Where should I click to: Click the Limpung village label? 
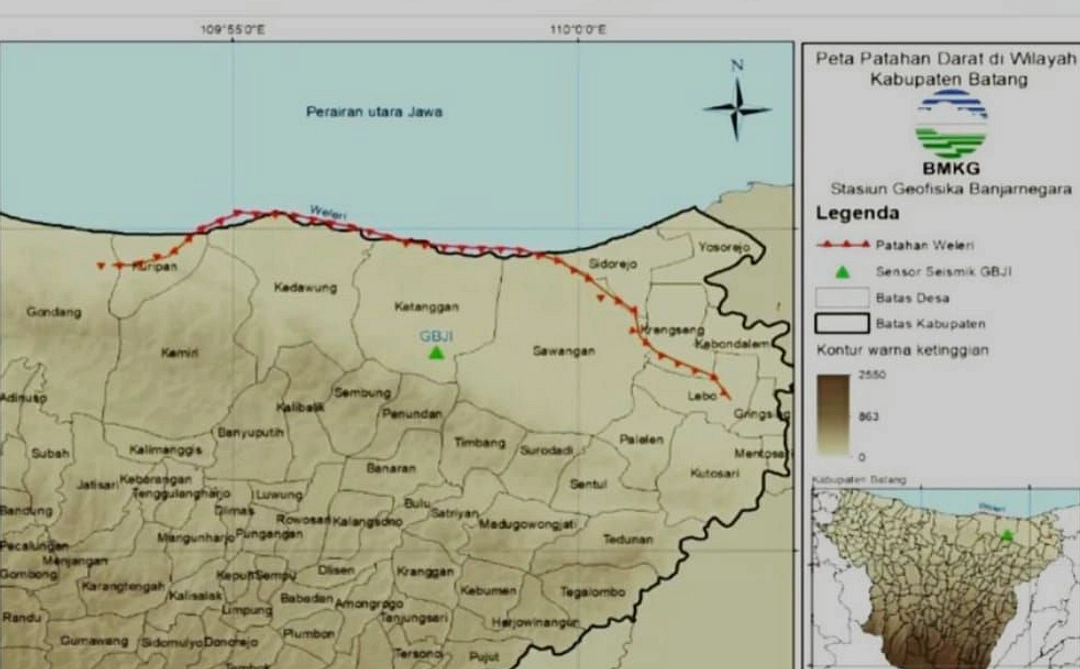(247, 610)
